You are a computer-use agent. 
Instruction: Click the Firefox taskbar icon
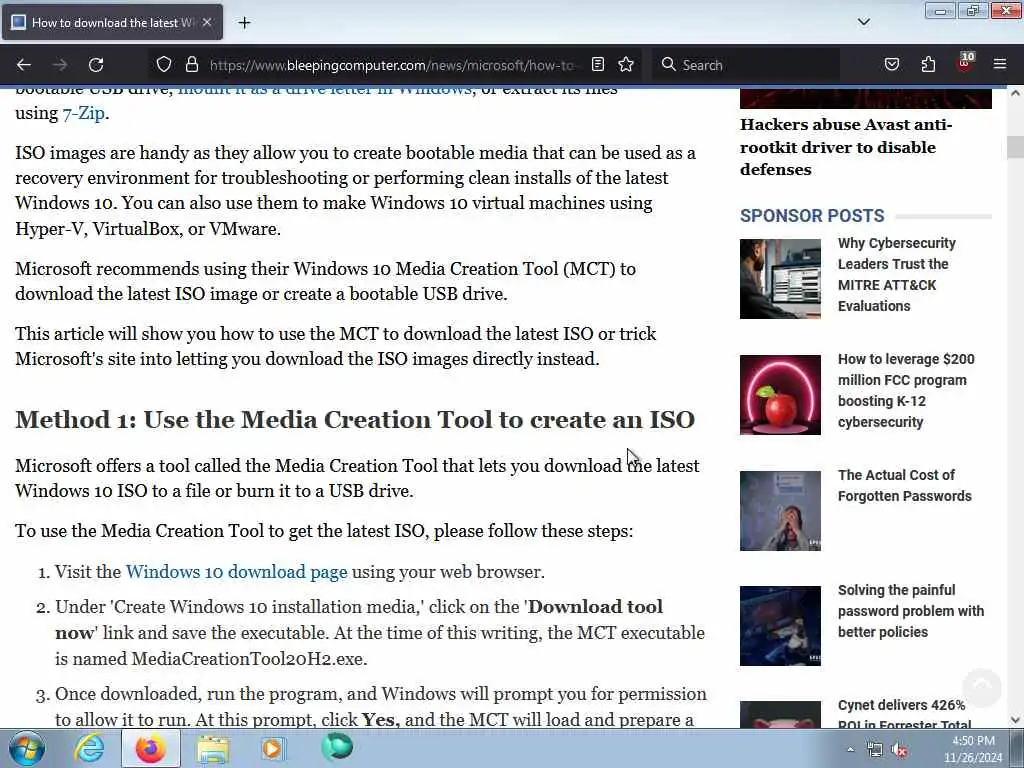point(151,748)
